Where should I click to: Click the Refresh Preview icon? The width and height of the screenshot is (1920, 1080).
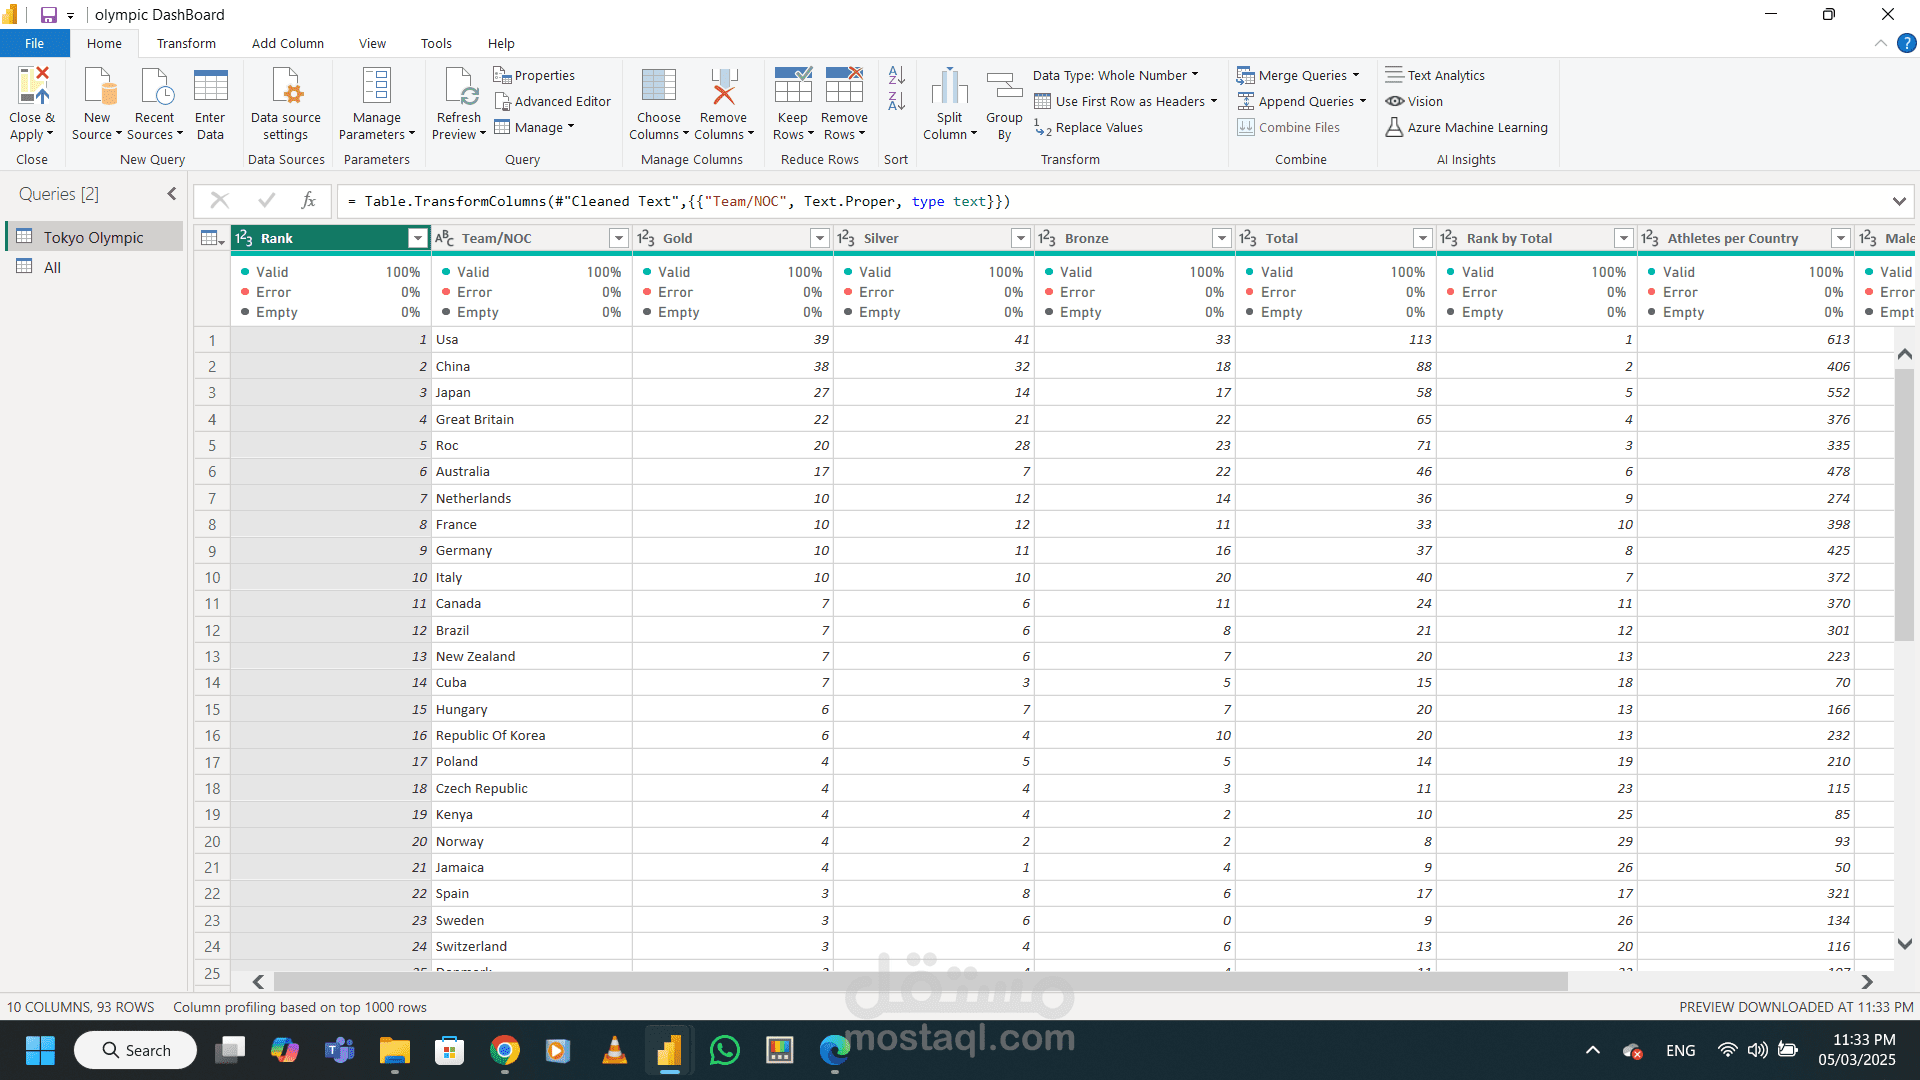tap(460, 87)
